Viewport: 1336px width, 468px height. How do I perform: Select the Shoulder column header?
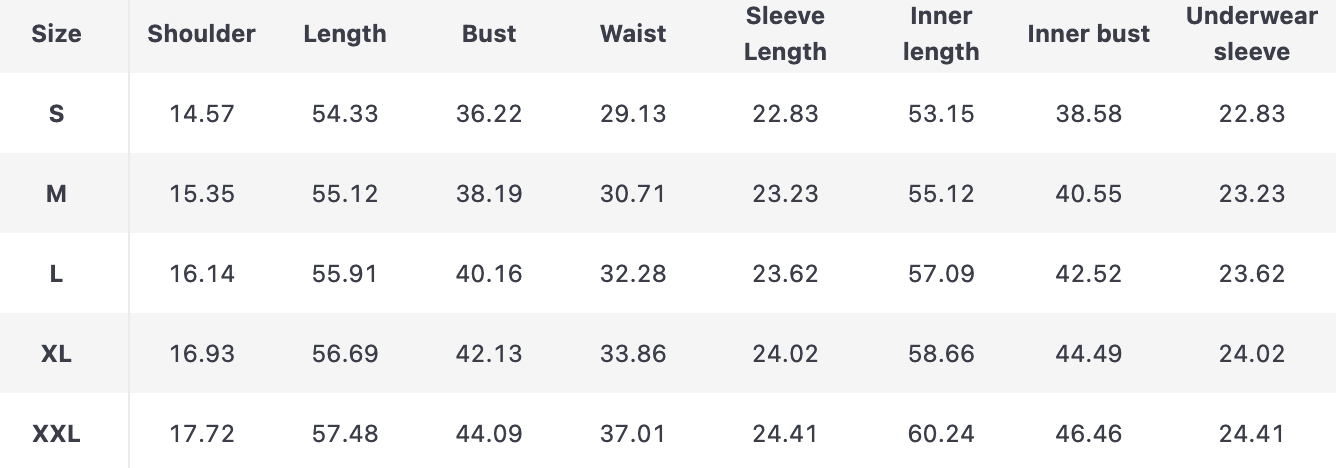point(202,34)
